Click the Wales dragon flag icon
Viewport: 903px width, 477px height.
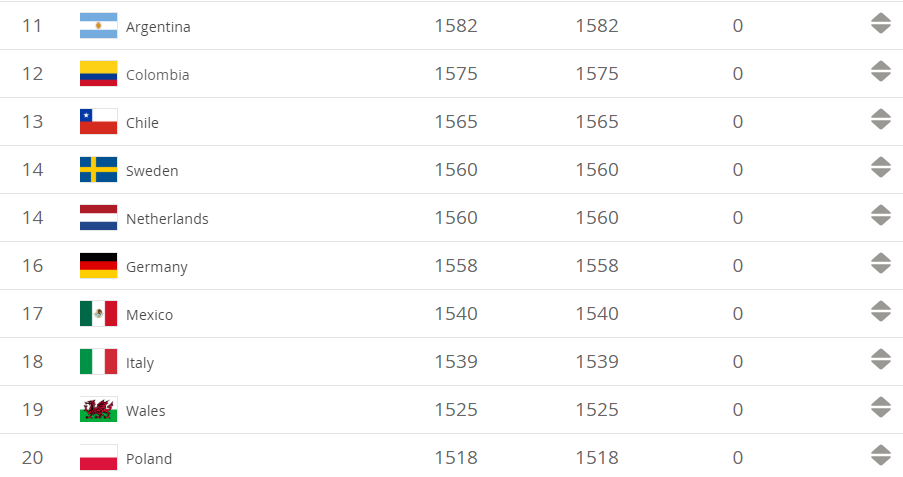(x=98, y=410)
